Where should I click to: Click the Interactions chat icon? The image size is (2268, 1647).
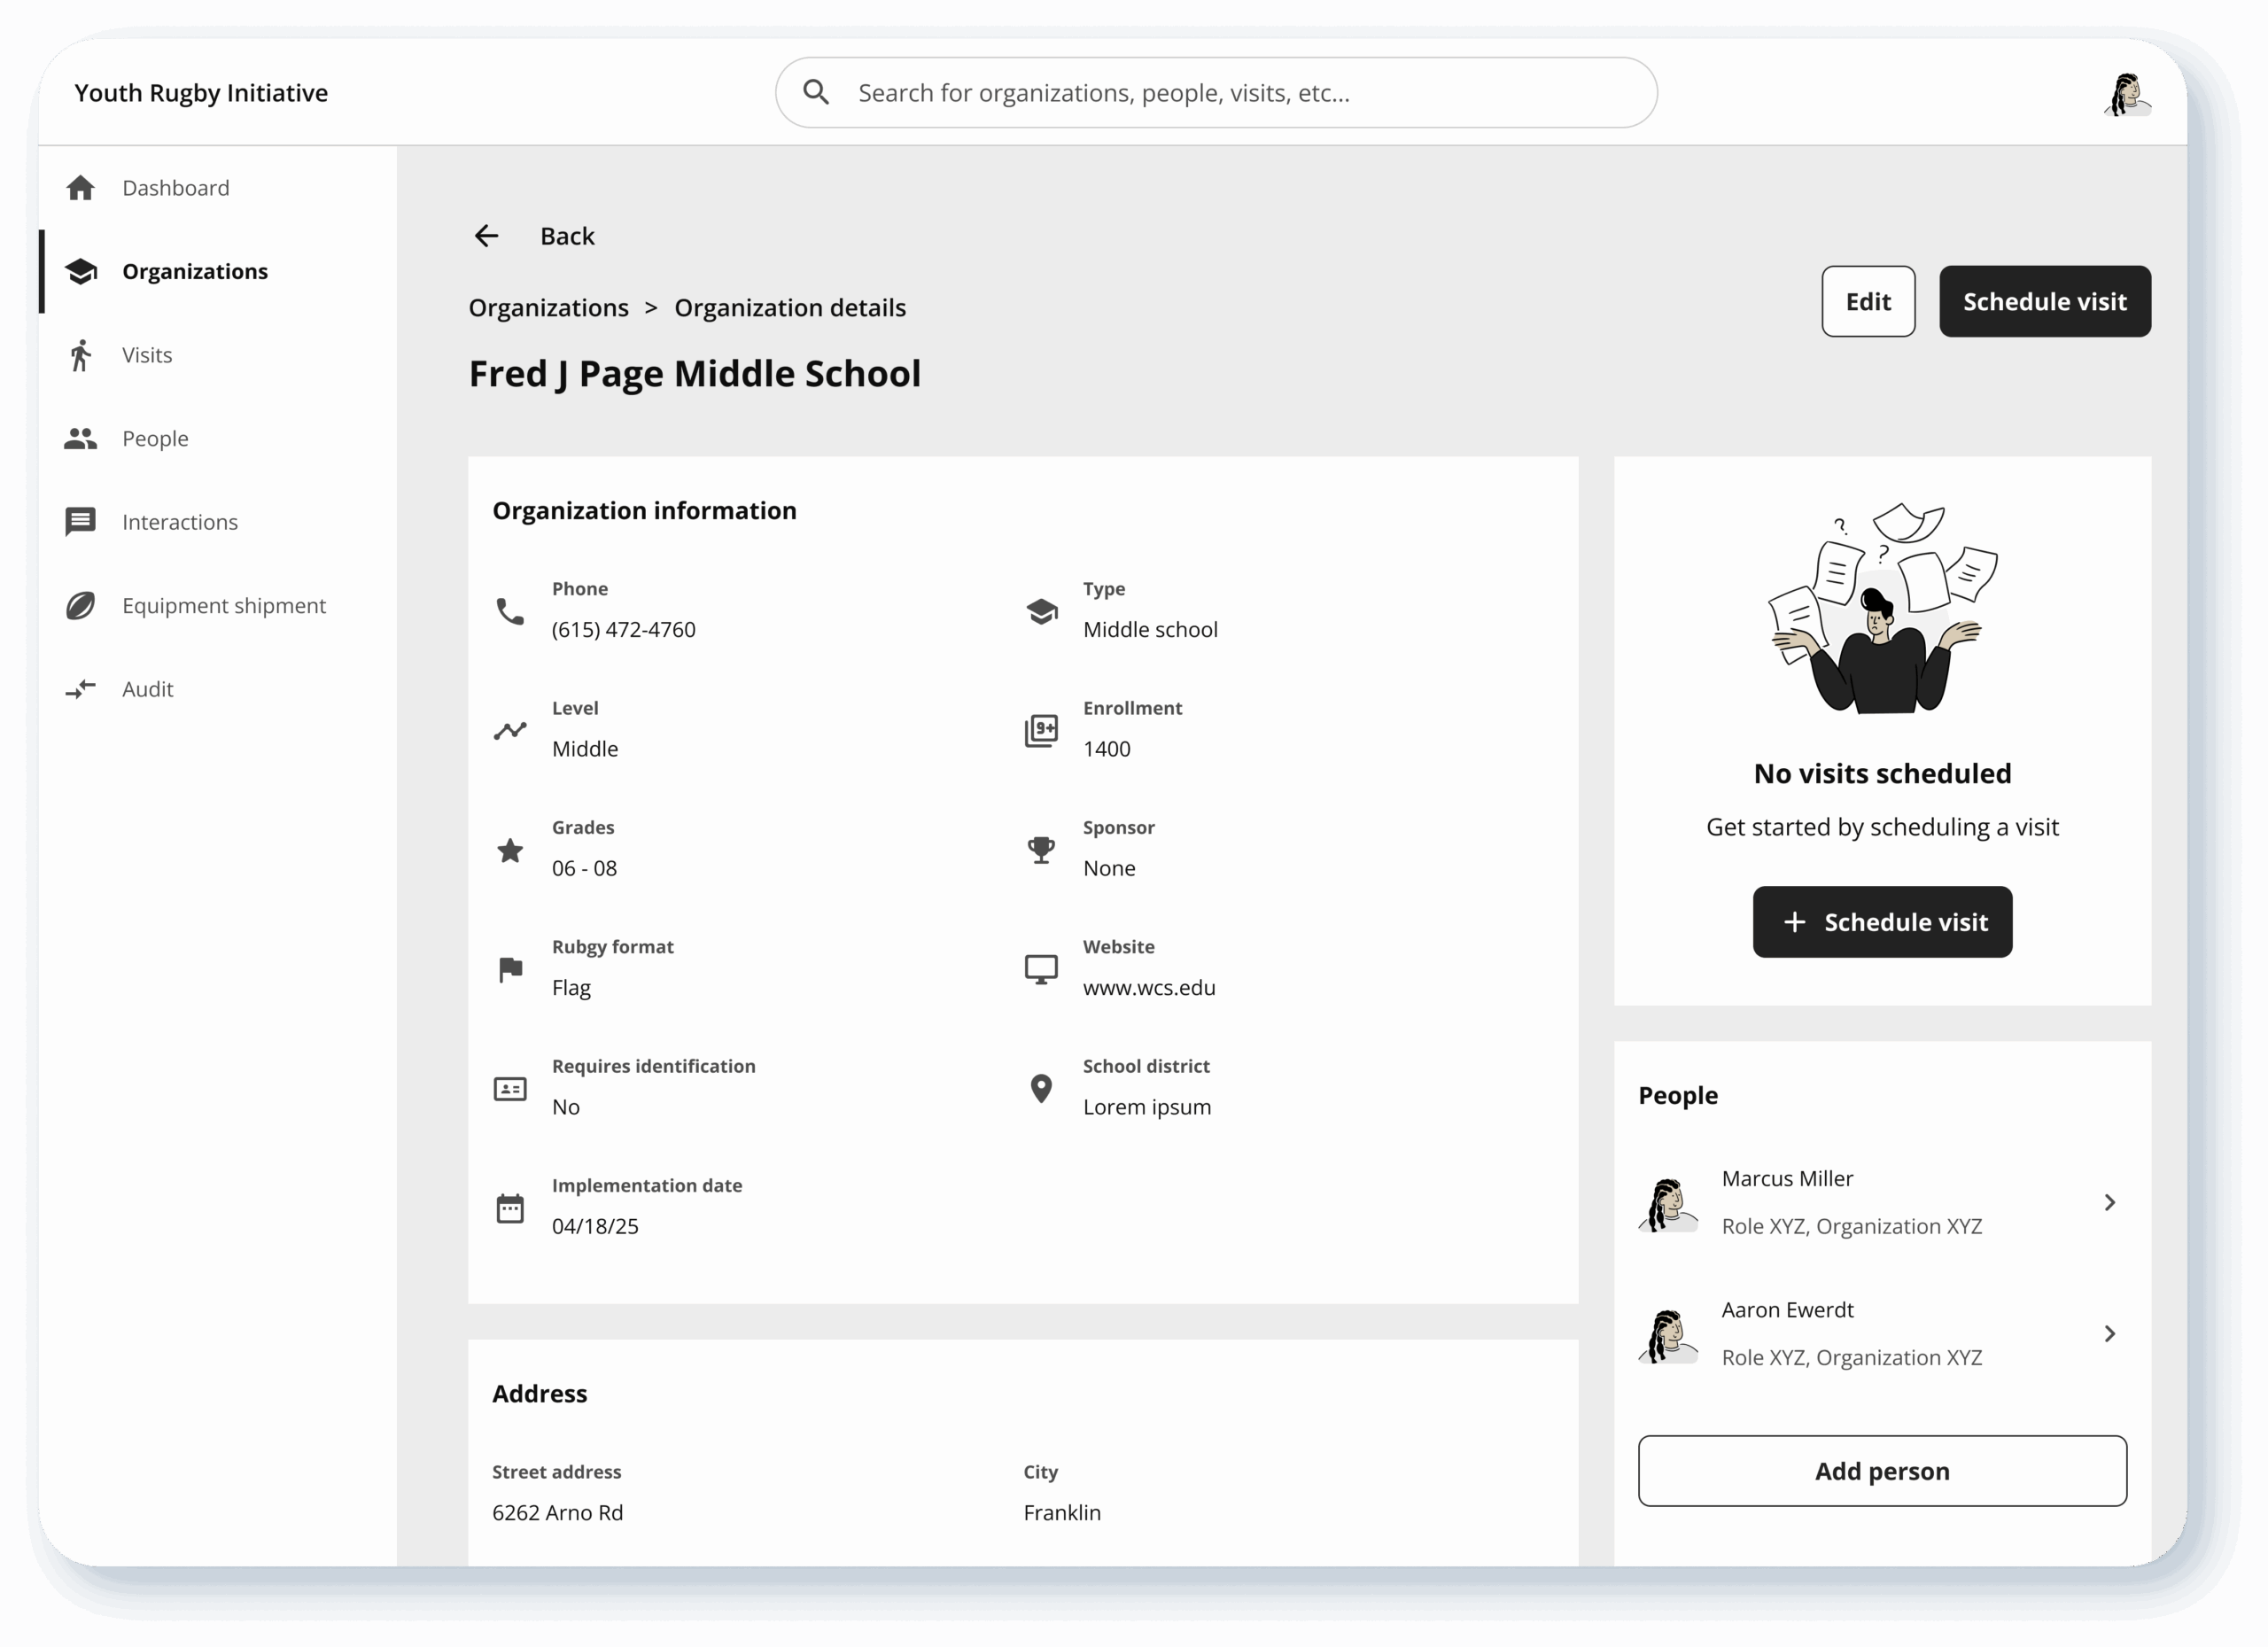(81, 522)
